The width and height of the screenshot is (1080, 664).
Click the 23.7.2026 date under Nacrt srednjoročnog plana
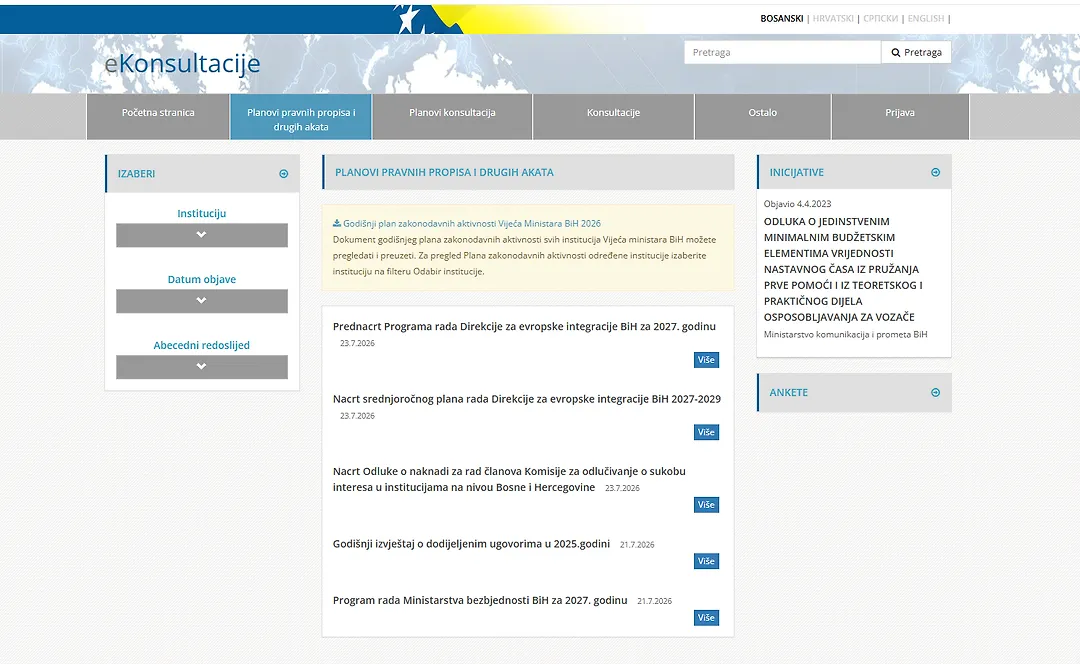[x=357, y=416]
